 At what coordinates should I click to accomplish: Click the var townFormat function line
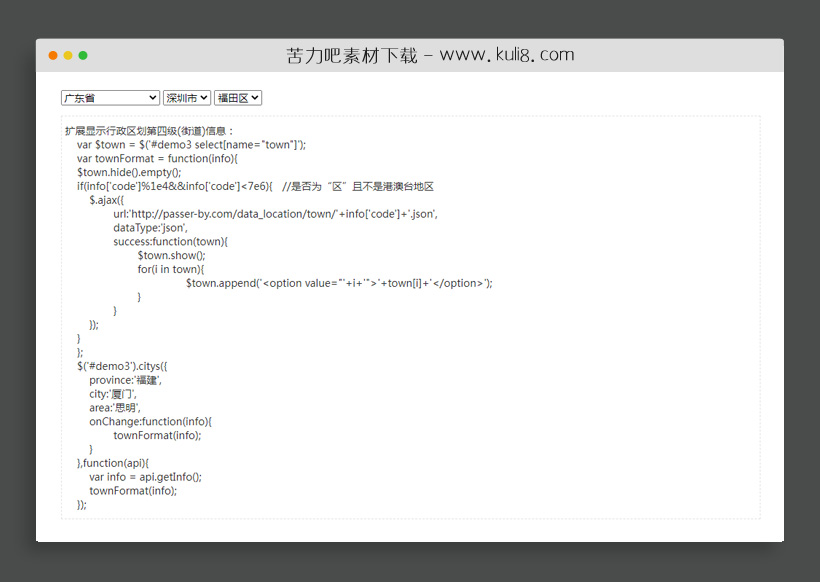pyautogui.click(x=157, y=158)
